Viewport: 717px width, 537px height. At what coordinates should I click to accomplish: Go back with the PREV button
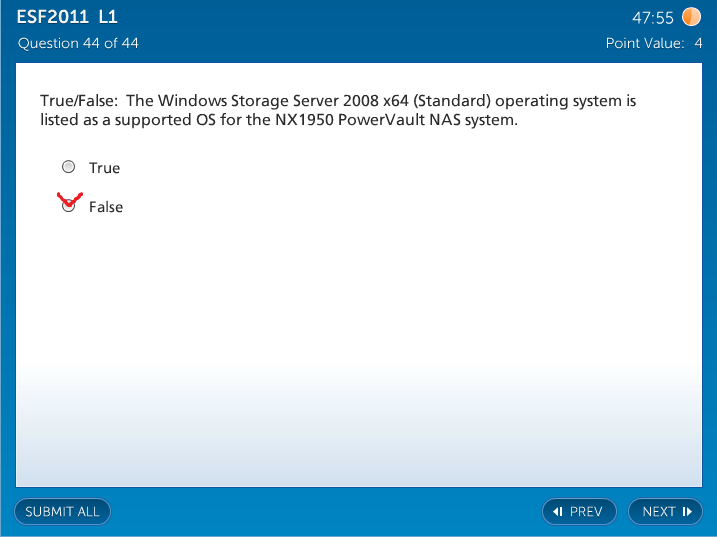(x=578, y=512)
